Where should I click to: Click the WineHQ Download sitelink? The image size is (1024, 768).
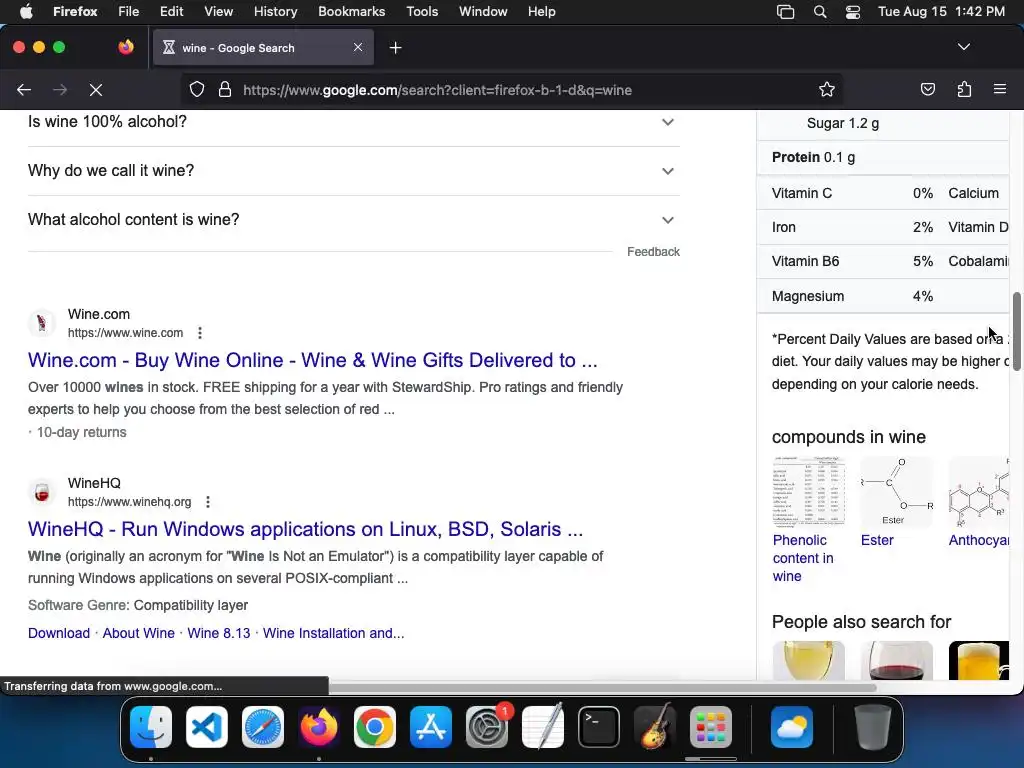(59, 633)
